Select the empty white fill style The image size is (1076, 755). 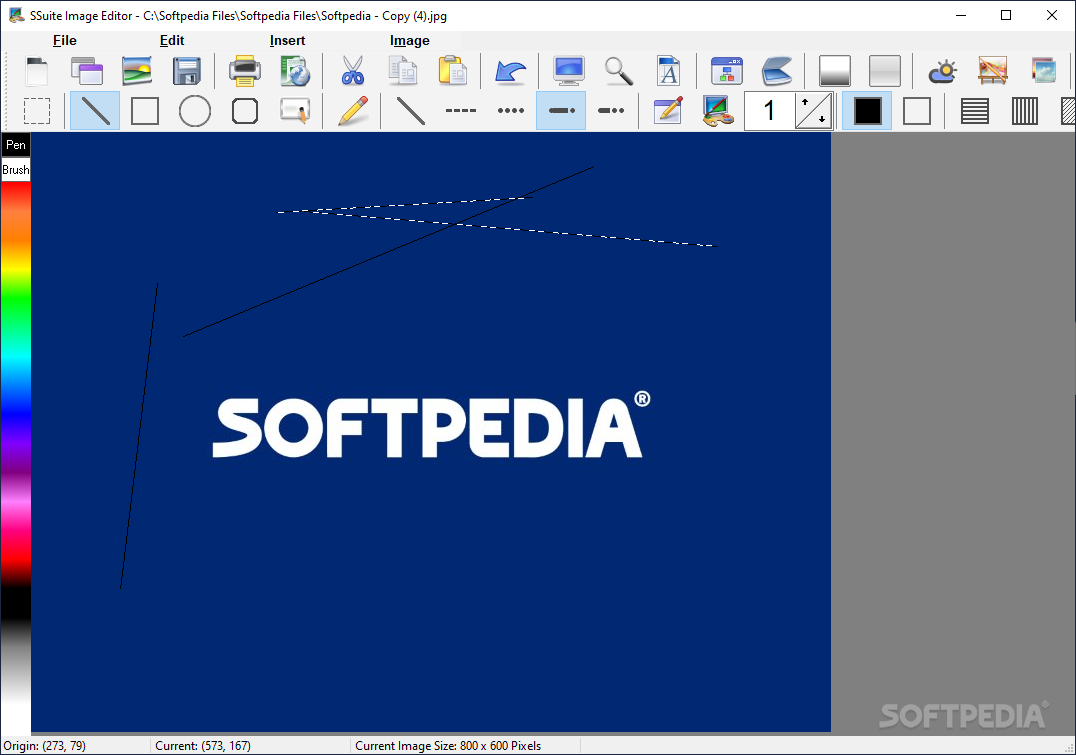point(917,111)
